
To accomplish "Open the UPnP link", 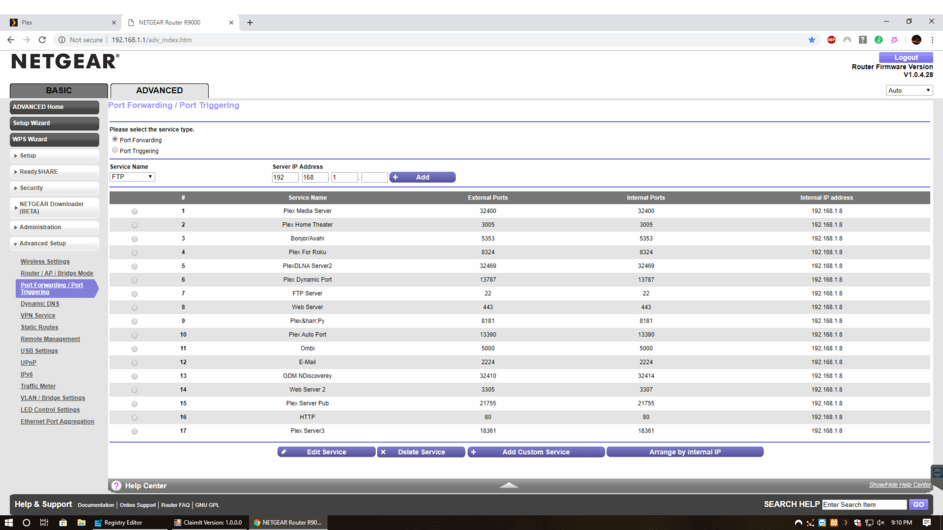I will pos(28,363).
